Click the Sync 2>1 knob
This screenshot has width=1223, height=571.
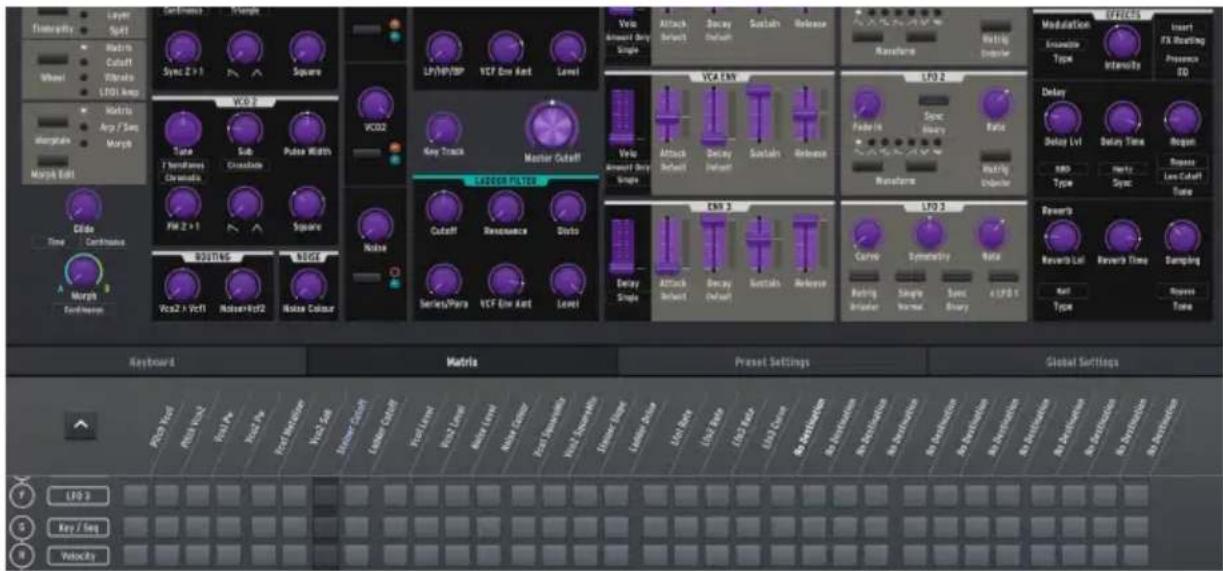[x=182, y=47]
